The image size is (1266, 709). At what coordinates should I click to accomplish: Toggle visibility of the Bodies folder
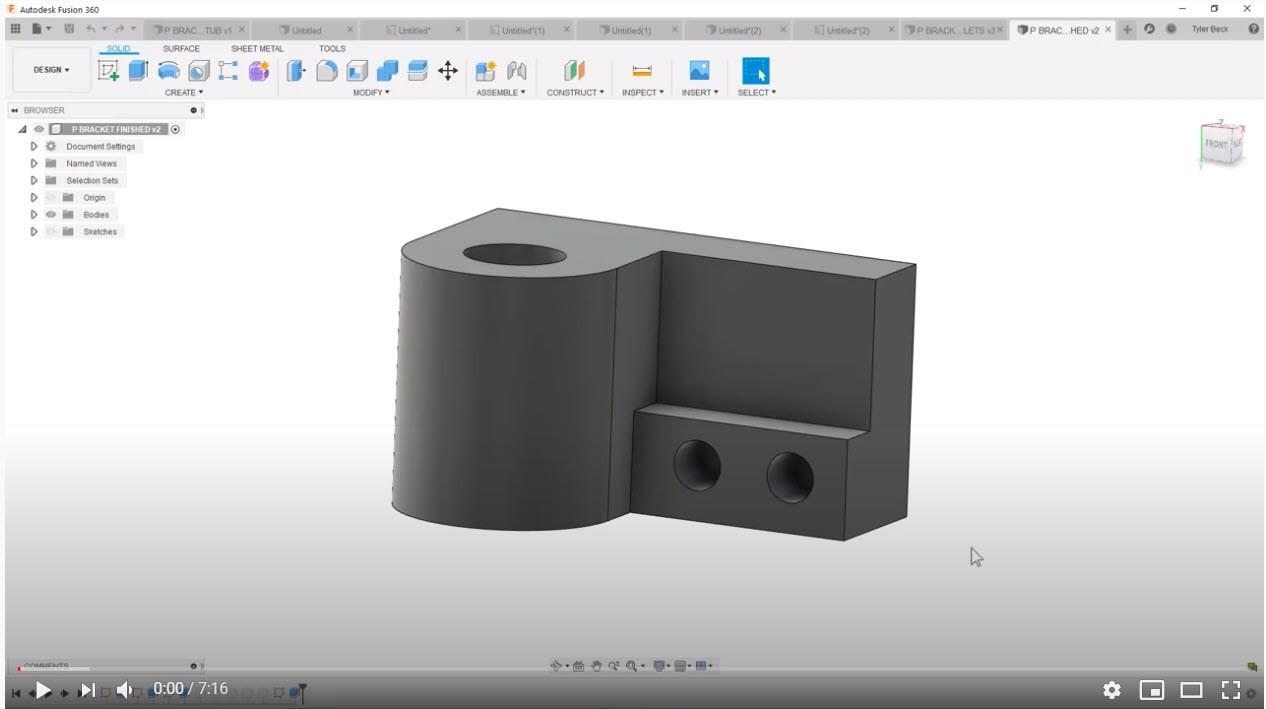click(51, 215)
